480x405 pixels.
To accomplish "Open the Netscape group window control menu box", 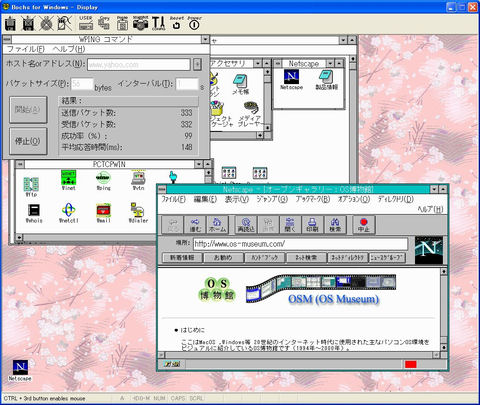I will [x=277, y=63].
